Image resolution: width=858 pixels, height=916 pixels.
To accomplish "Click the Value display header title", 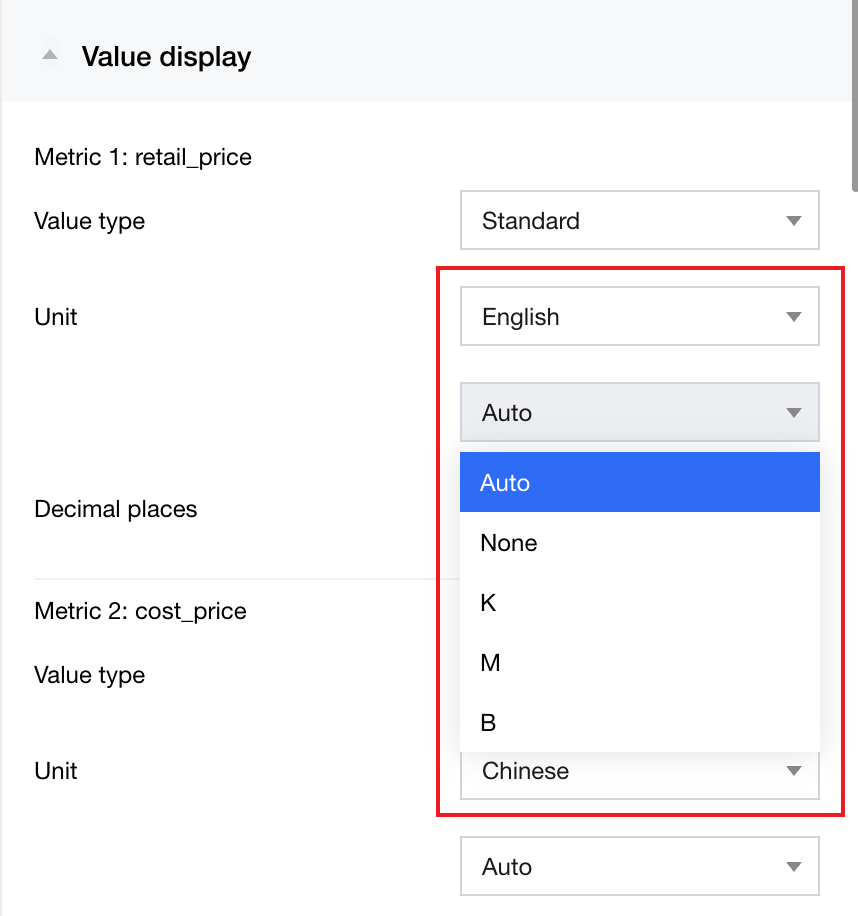I will 166,57.
